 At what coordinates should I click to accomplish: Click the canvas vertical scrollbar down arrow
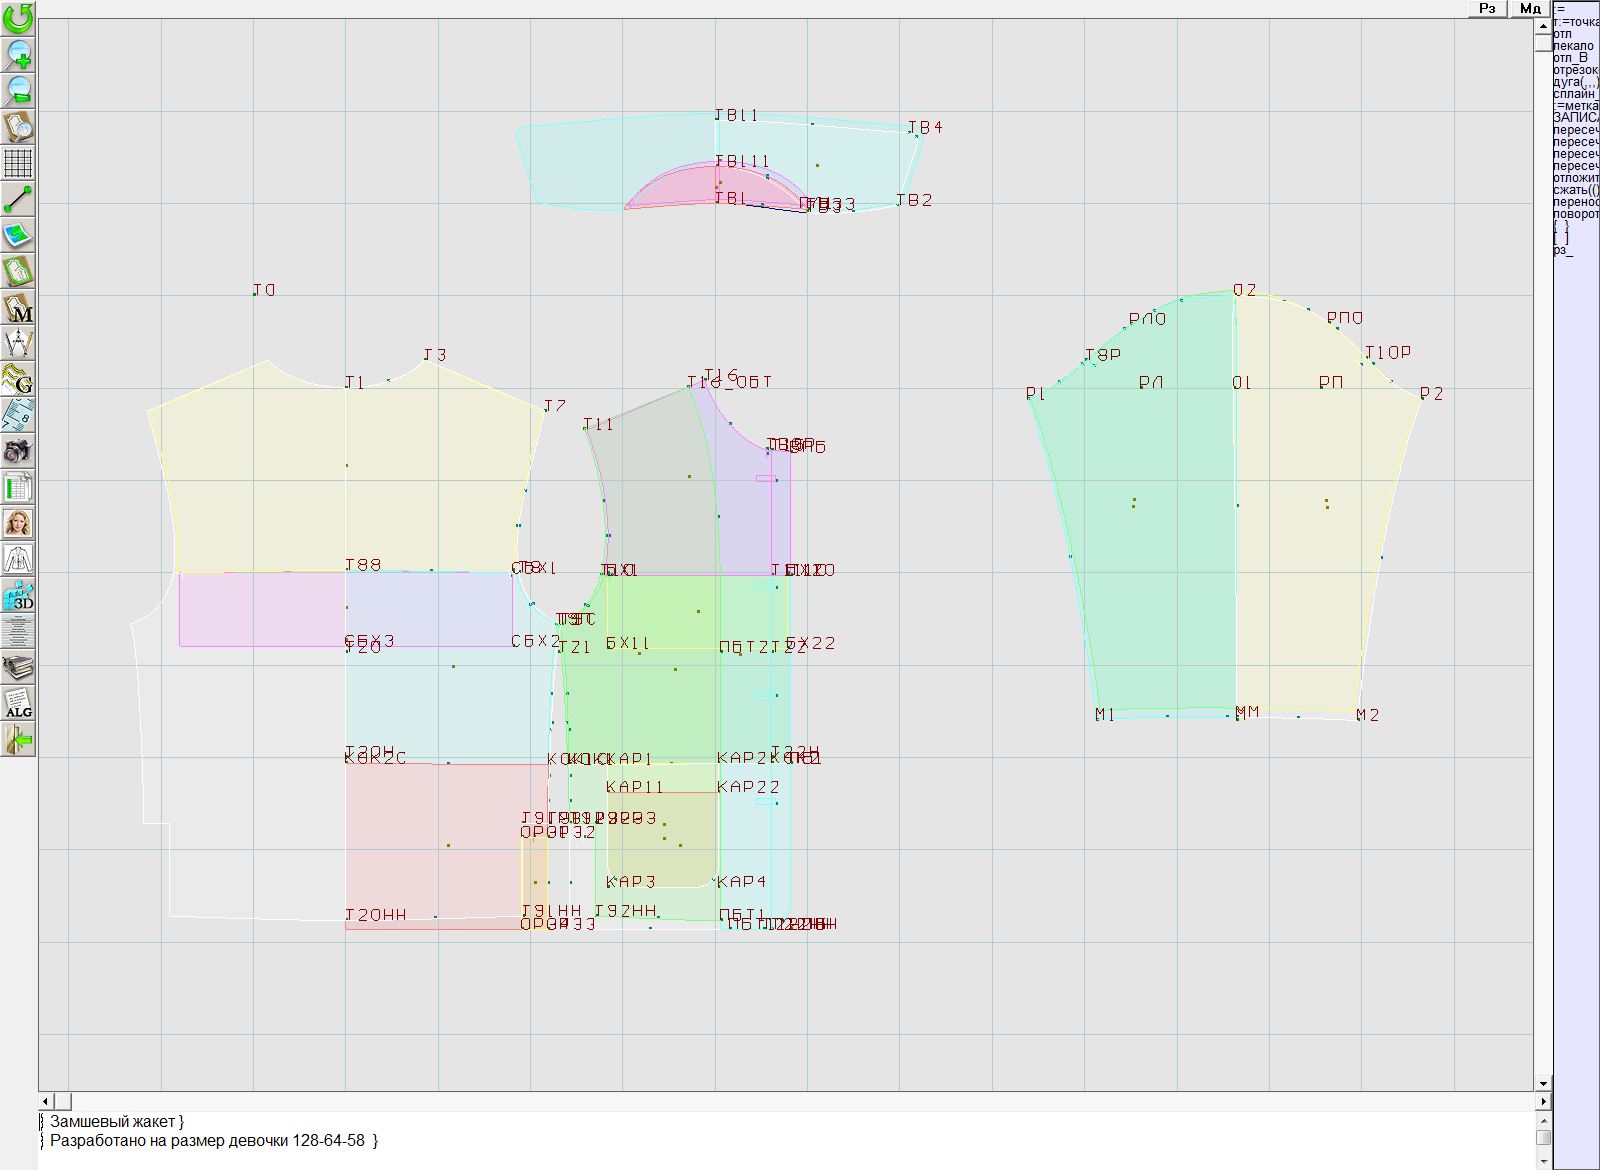point(1543,1083)
